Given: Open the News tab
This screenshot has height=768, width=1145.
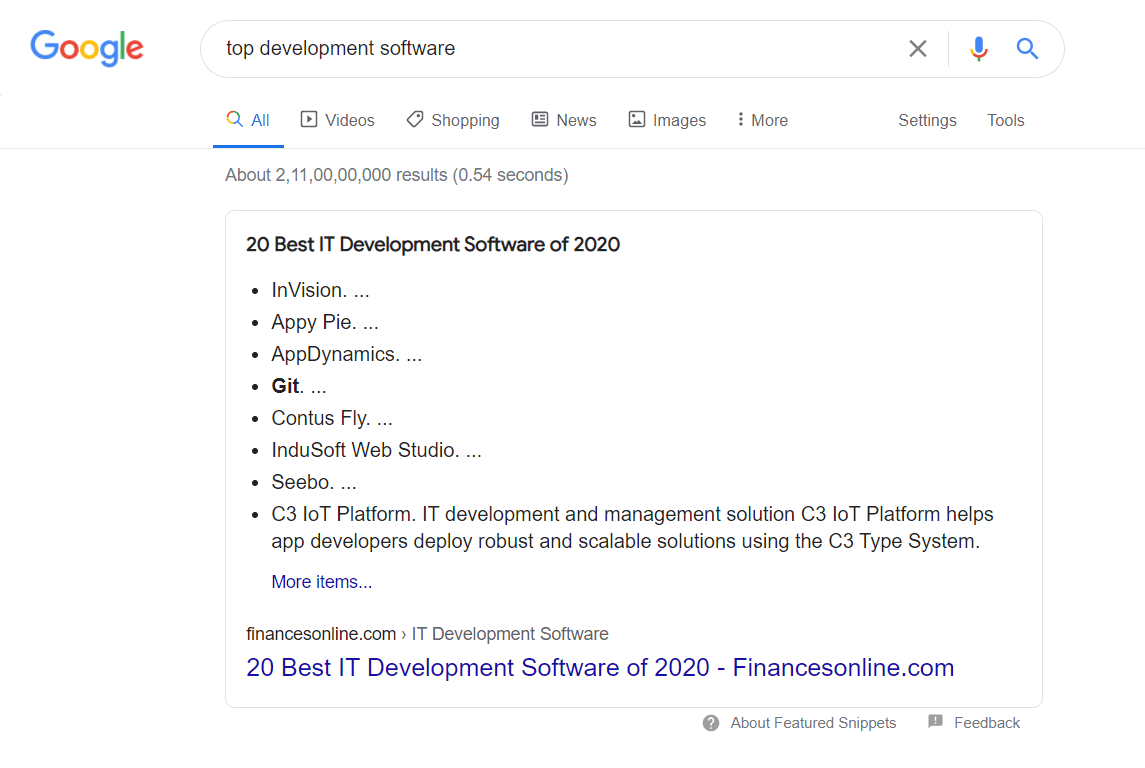Looking at the screenshot, I should (564, 120).
